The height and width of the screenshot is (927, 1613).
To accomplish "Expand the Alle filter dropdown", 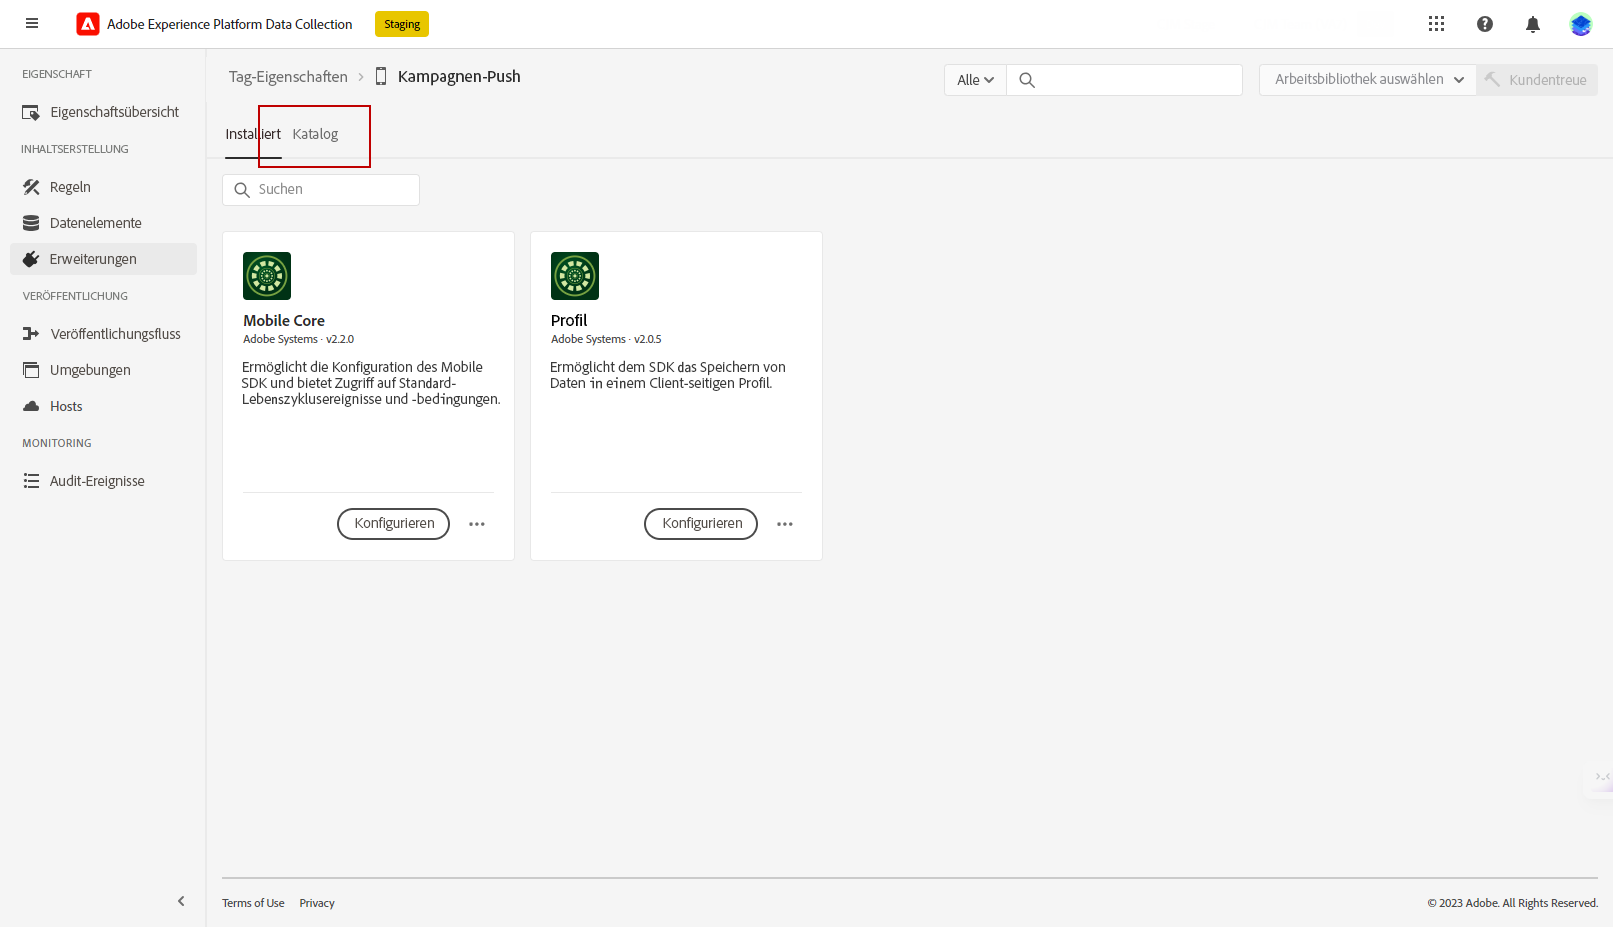I will click(975, 80).
